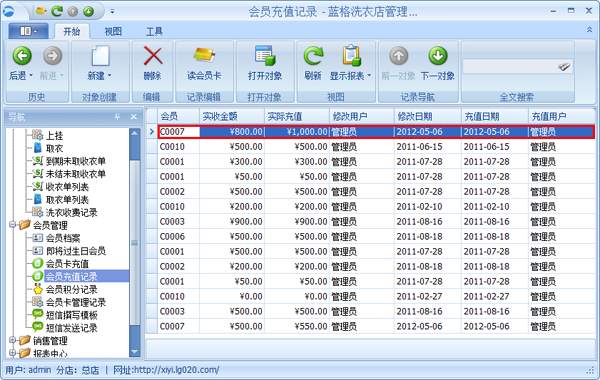
Task: Sort by the 会员 column header
Action: (x=178, y=116)
